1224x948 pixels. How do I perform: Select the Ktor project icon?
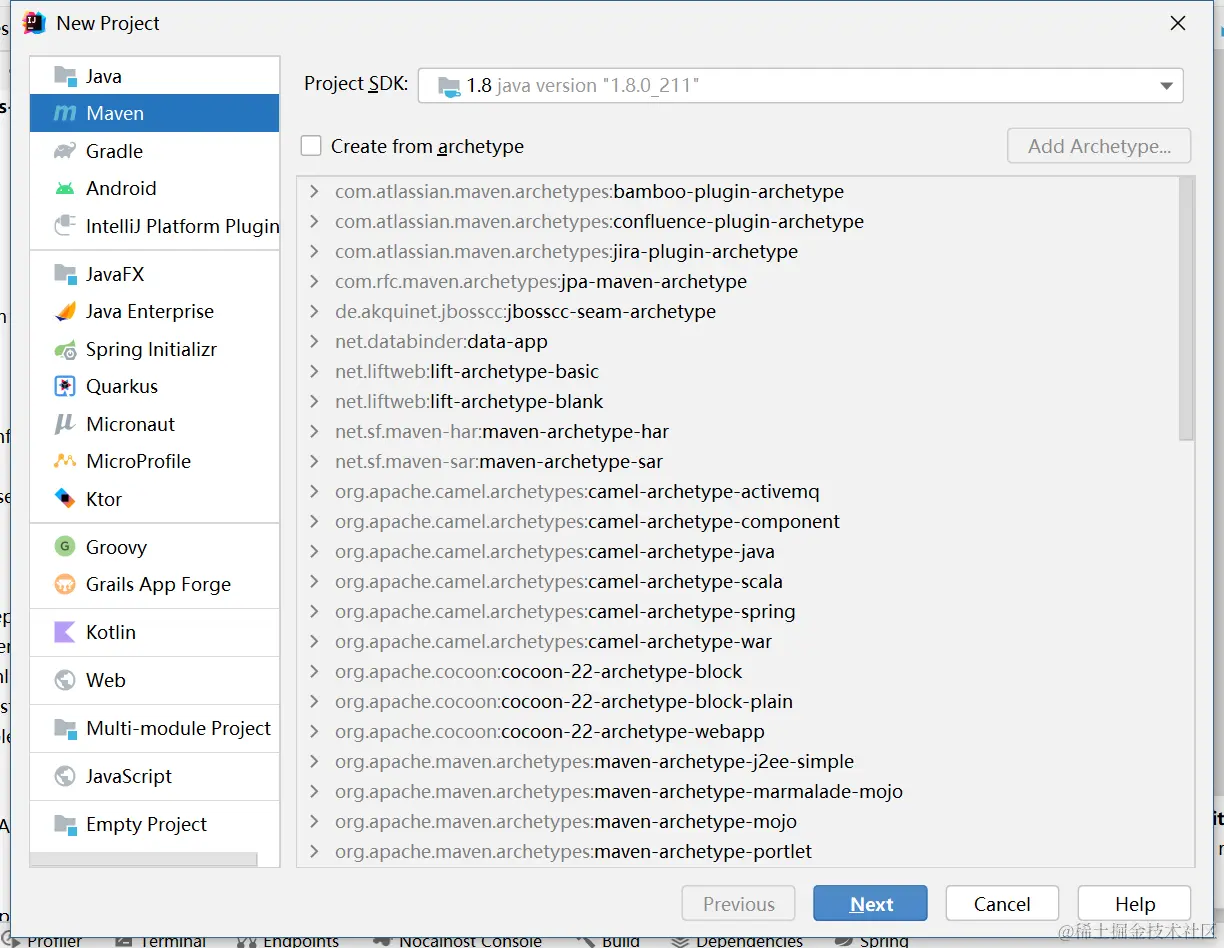coord(65,499)
